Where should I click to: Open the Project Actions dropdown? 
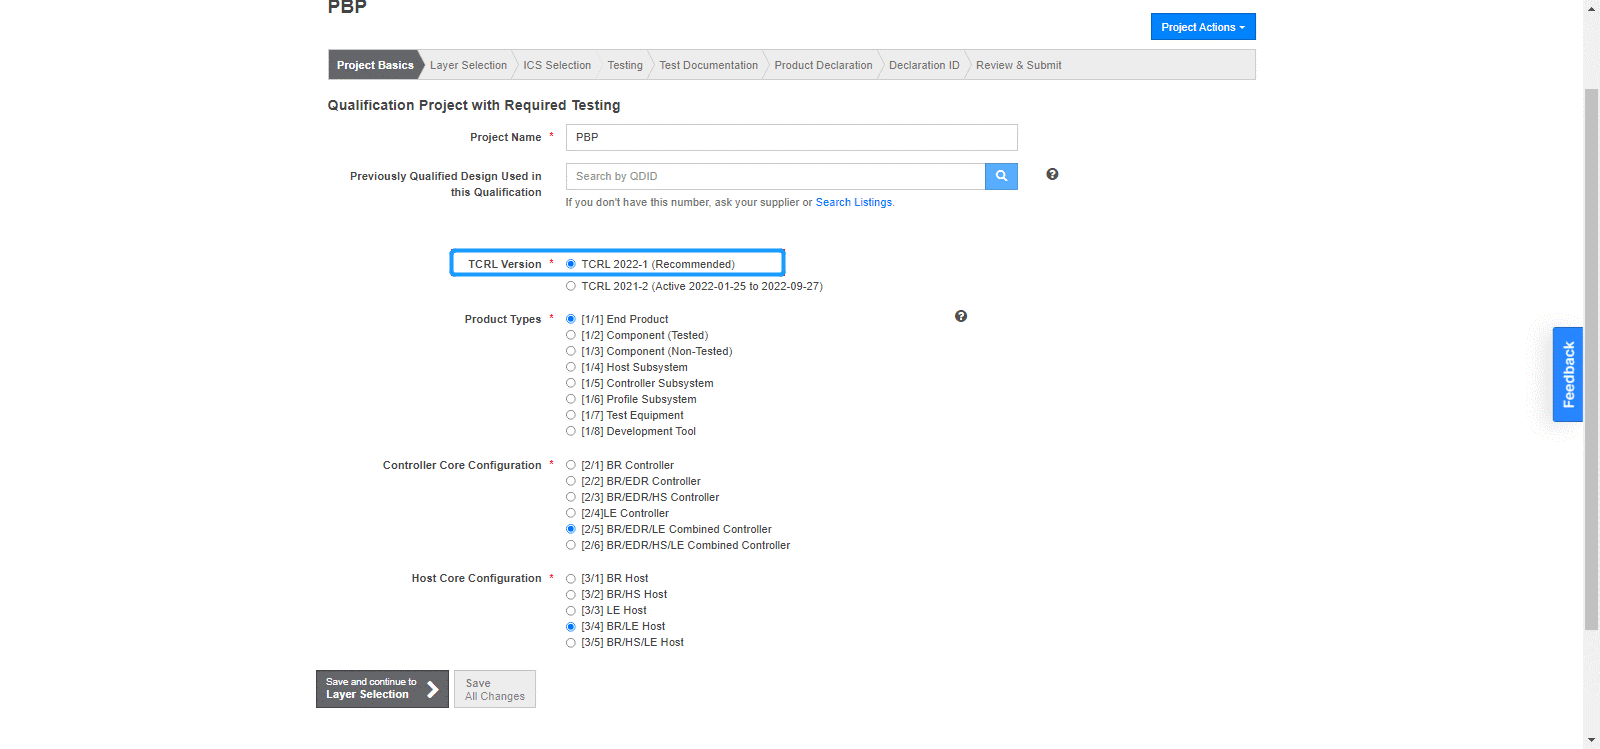click(x=1203, y=27)
